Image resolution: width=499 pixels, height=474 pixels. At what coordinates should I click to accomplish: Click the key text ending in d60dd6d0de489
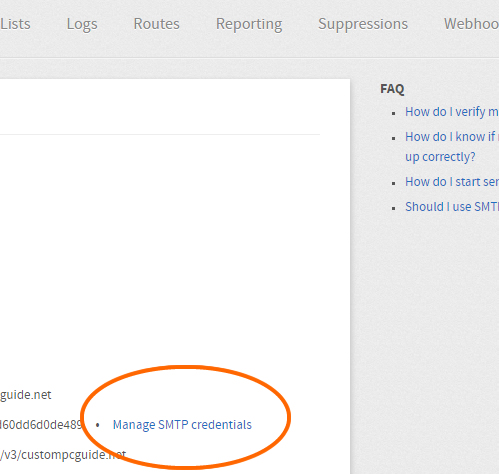point(41,425)
